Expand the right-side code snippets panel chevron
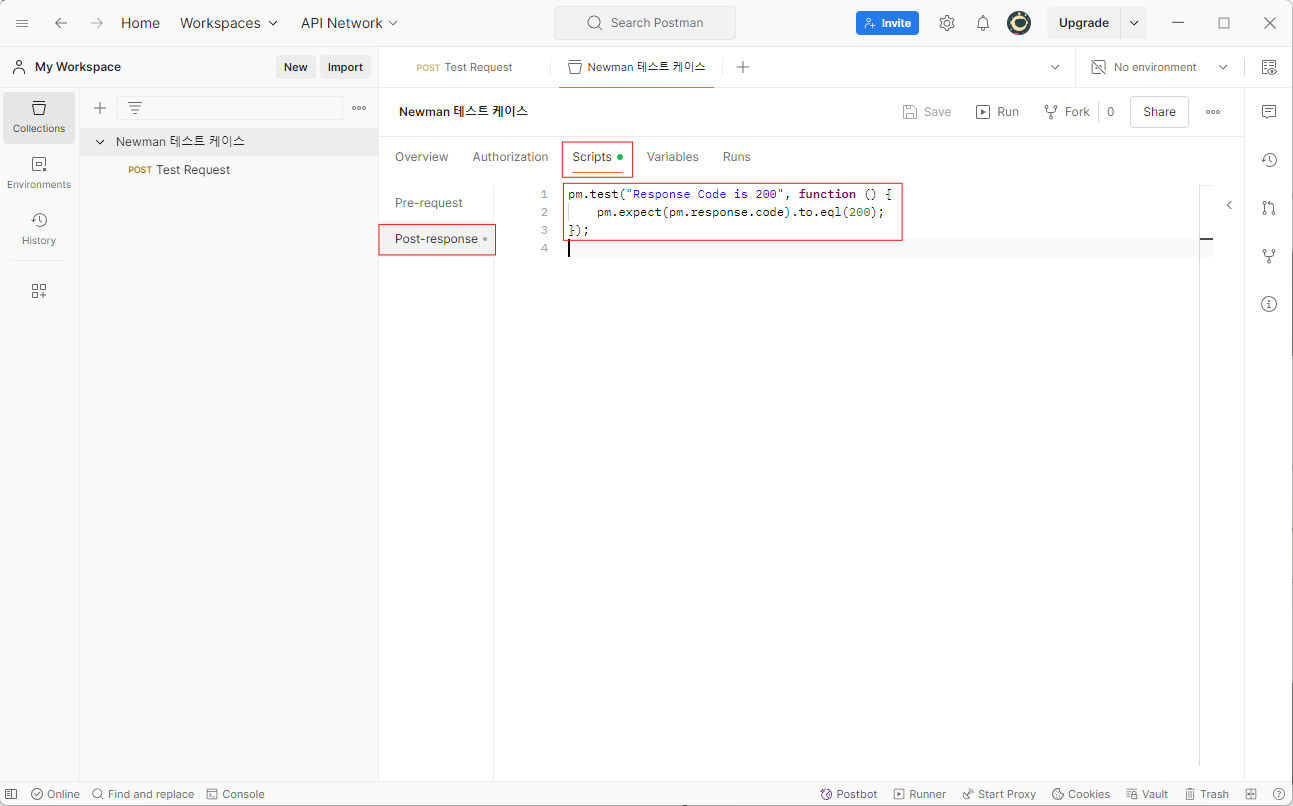Image resolution: width=1293 pixels, height=806 pixels. coord(1229,205)
